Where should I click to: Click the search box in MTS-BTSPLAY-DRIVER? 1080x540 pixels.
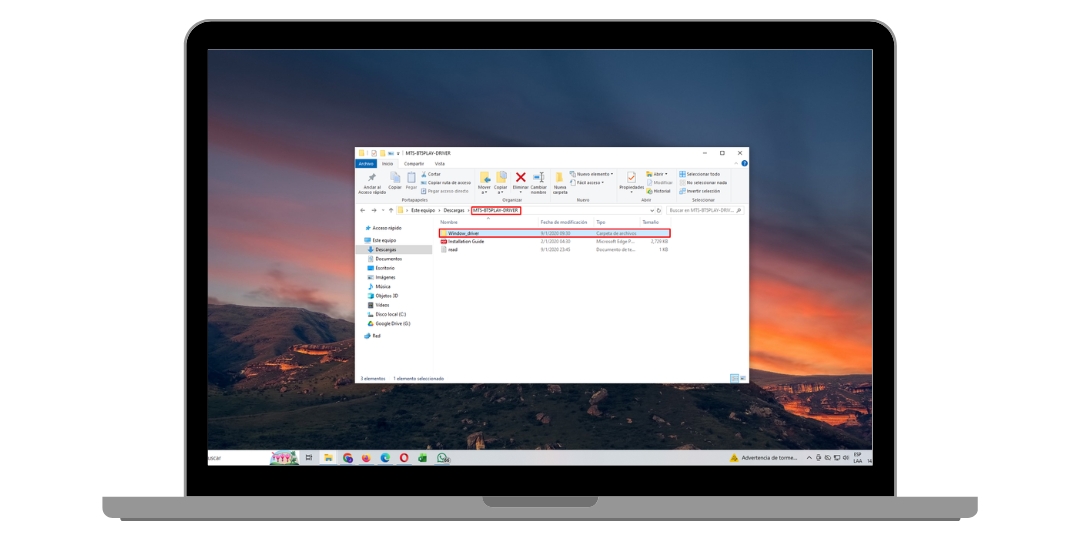pyautogui.click(x=704, y=211)
